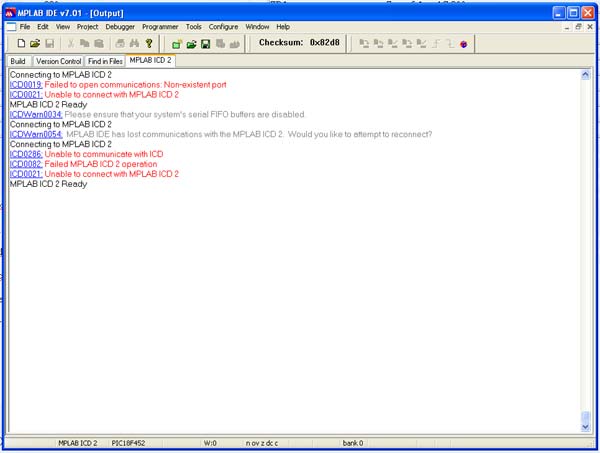Click the W:0 status bar entry
Screen dimensions: 600x453
210,443
